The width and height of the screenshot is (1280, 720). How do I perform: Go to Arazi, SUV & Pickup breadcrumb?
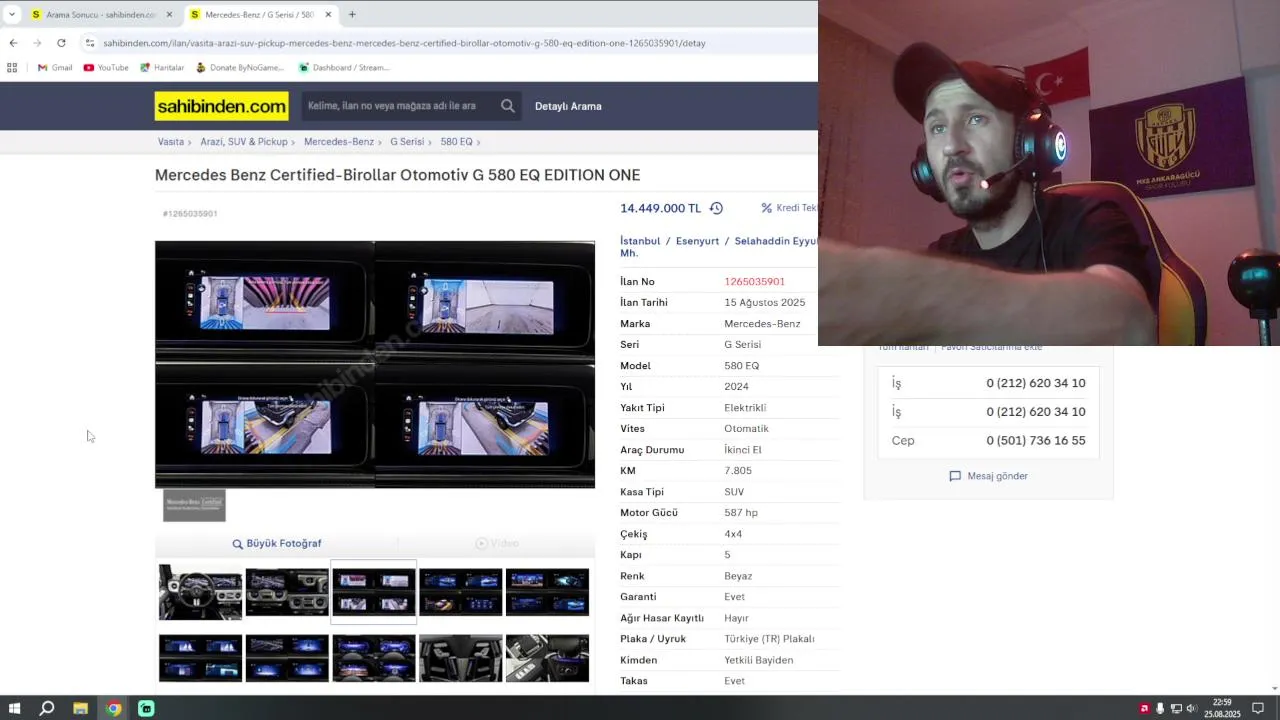[x=243, y=142]
